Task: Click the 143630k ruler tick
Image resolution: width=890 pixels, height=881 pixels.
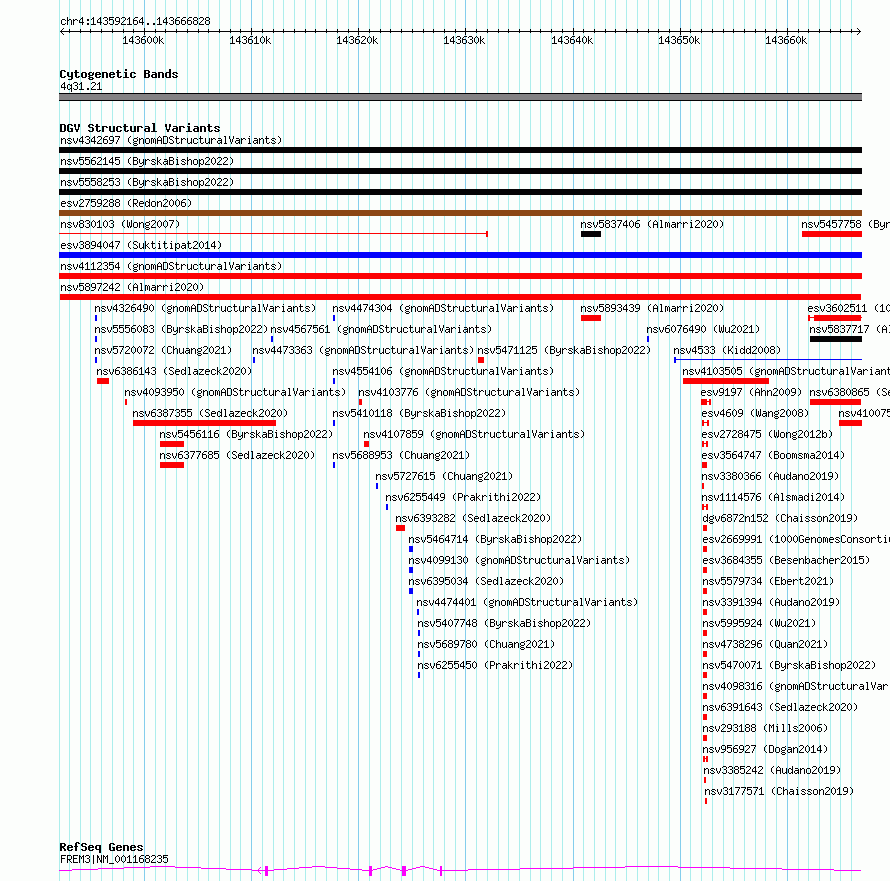Action: click(x=464, y=40)
